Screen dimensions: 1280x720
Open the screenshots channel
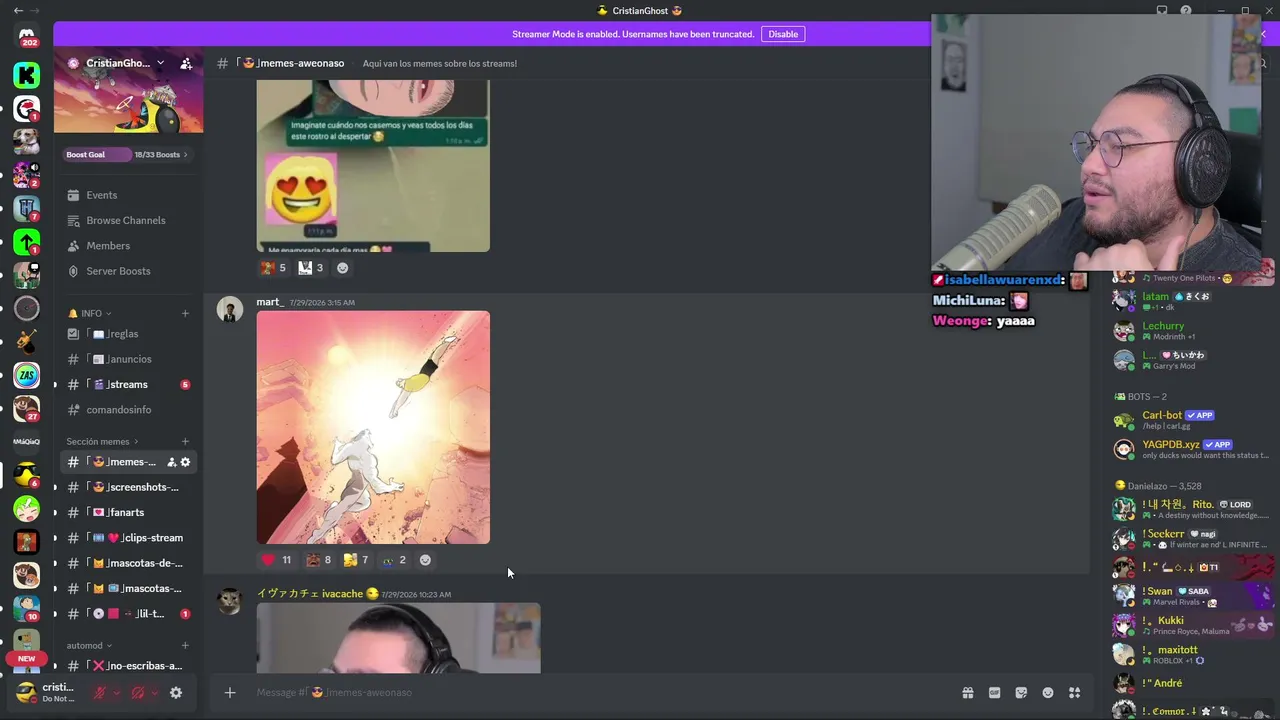coord(128,487)
